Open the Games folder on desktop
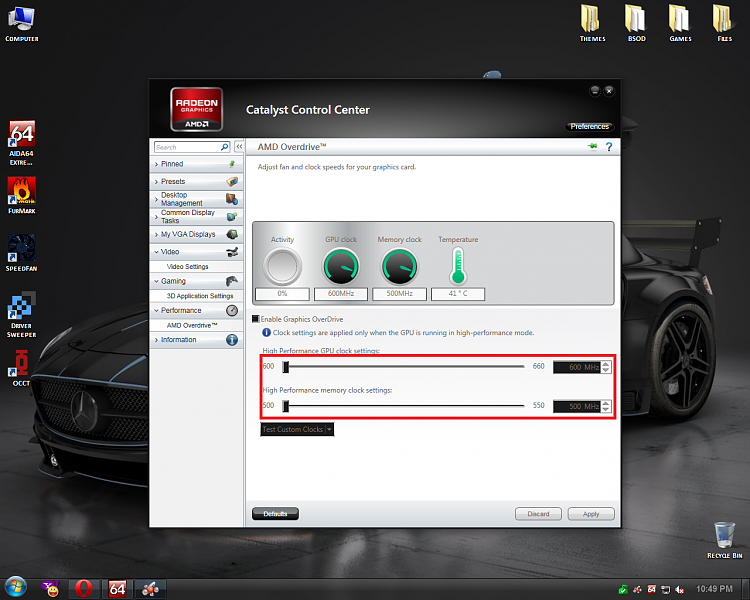The width and height of the screenshot is (750, 600). coord(680,23)
